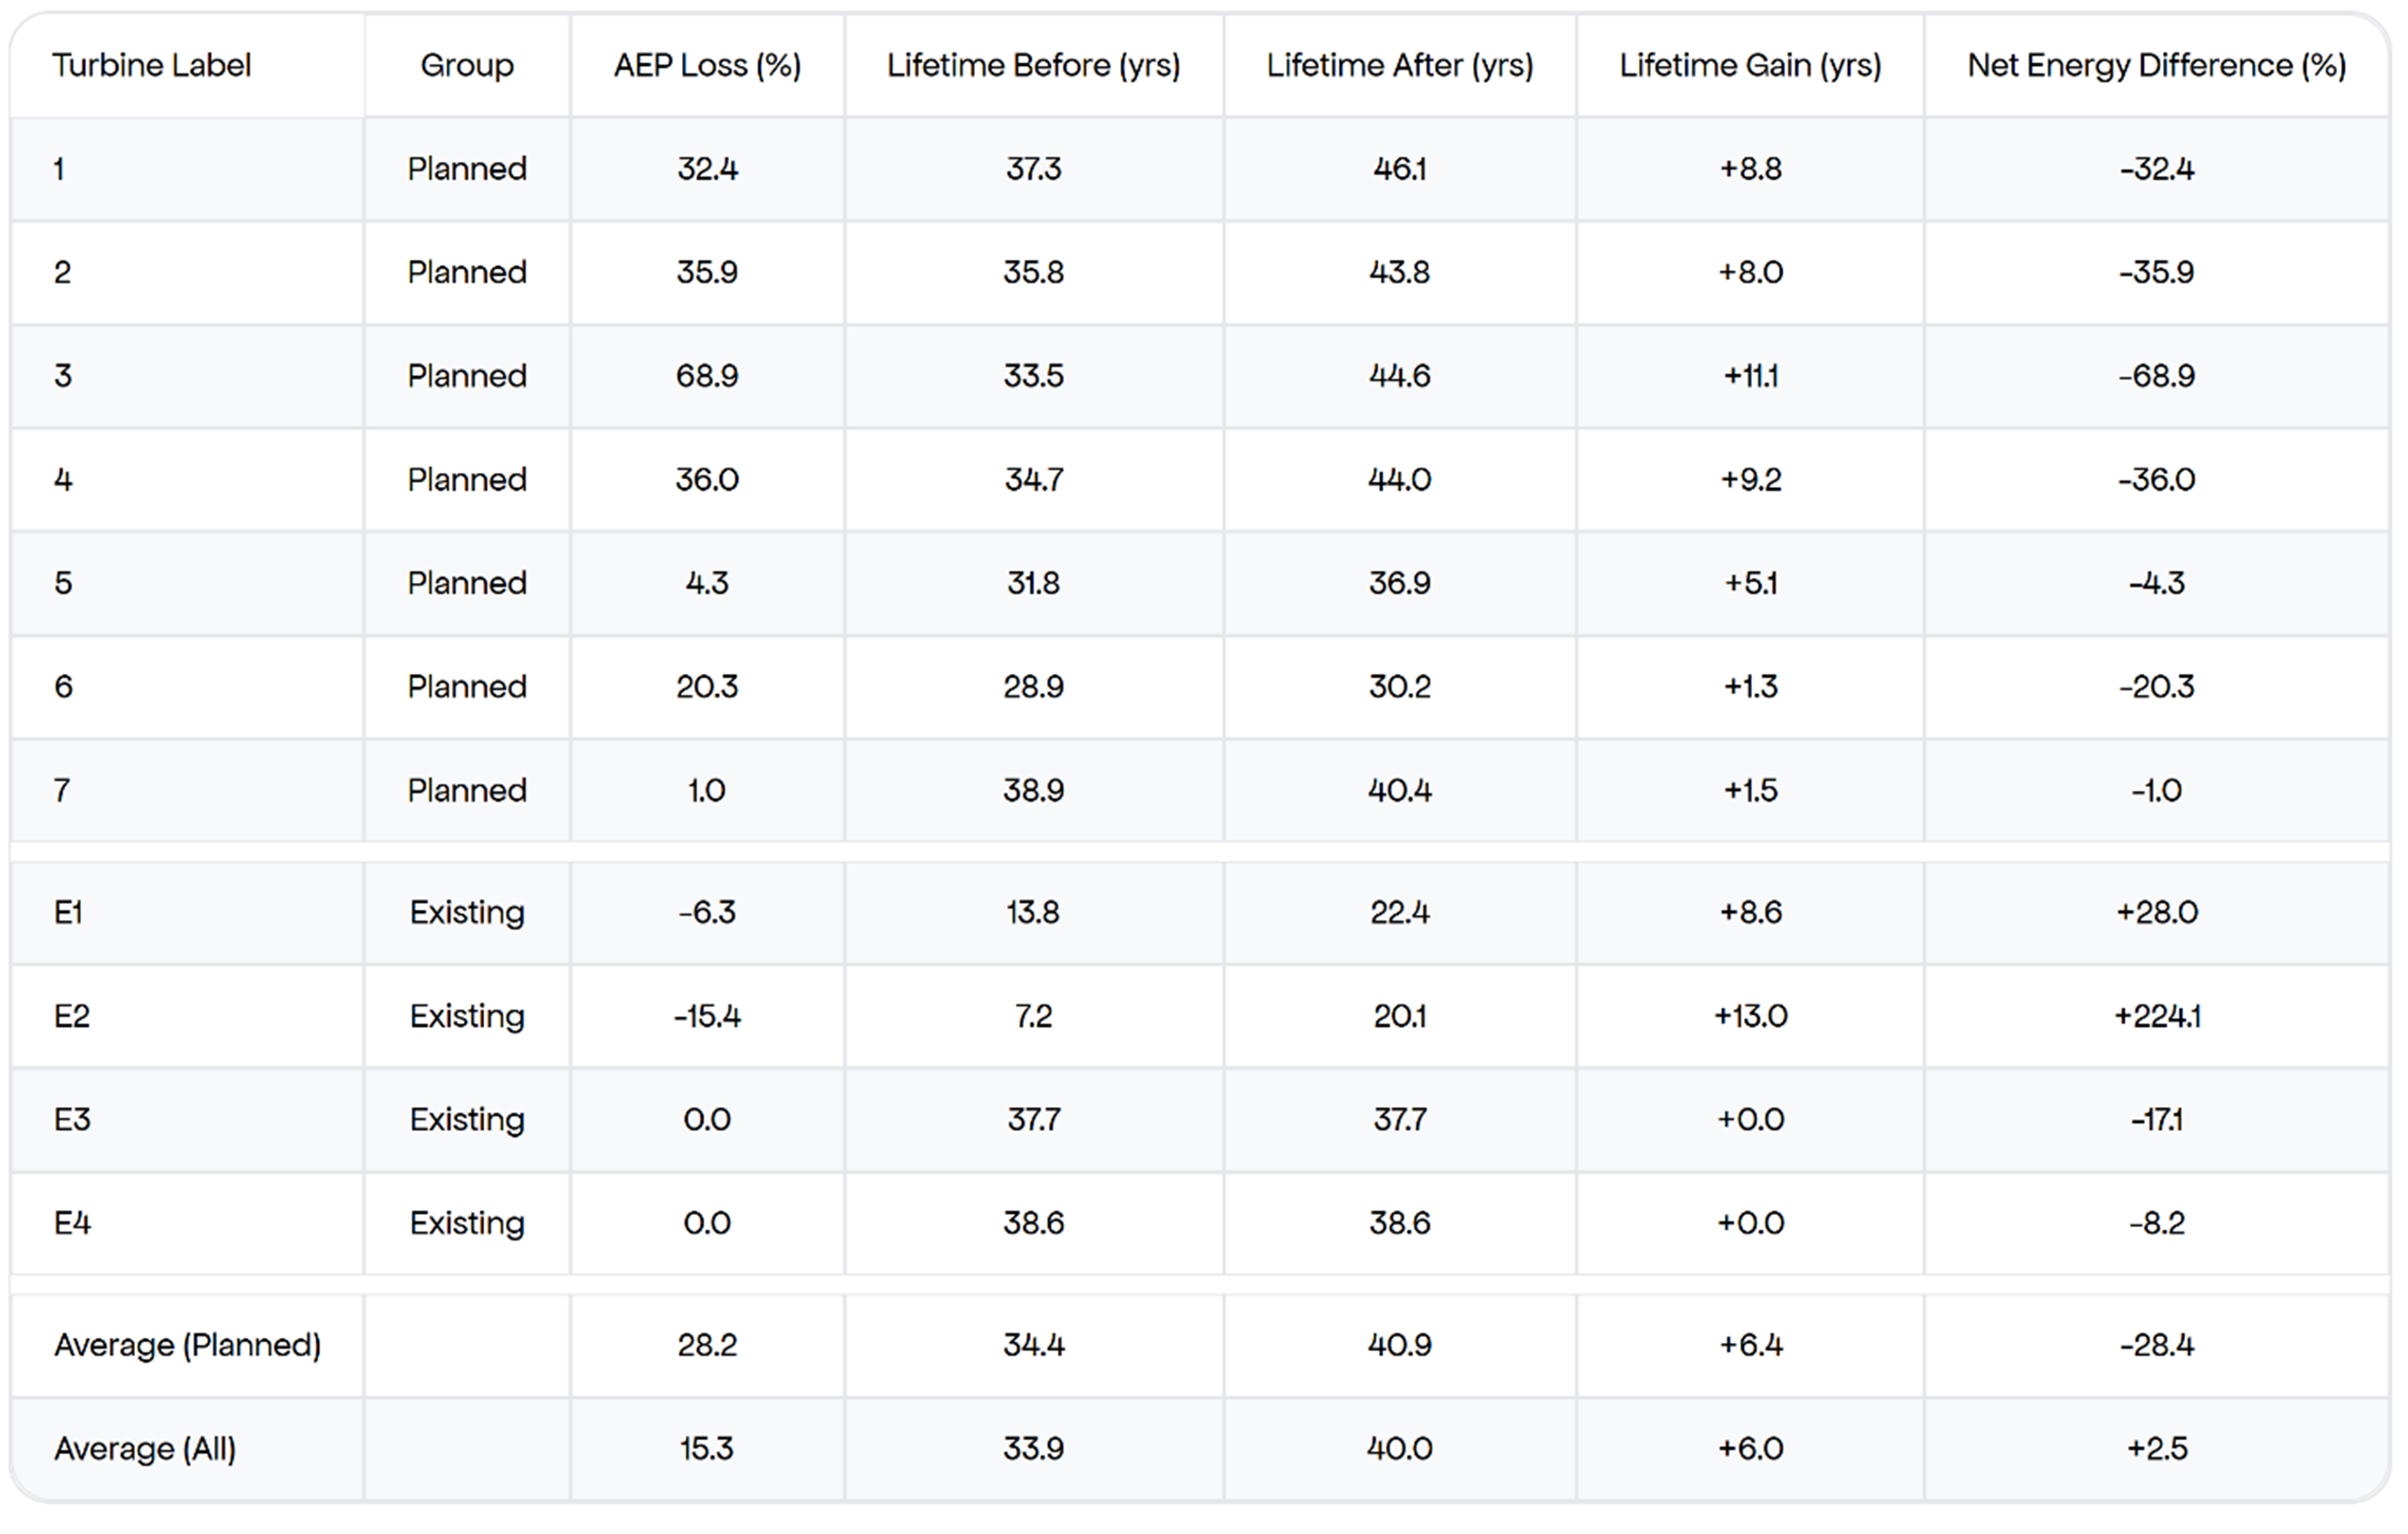Image resolution: width=2408 pixels, height=1534 pixels.
Task: Click the Average (Planned) row label
Action: [188, 1345]
